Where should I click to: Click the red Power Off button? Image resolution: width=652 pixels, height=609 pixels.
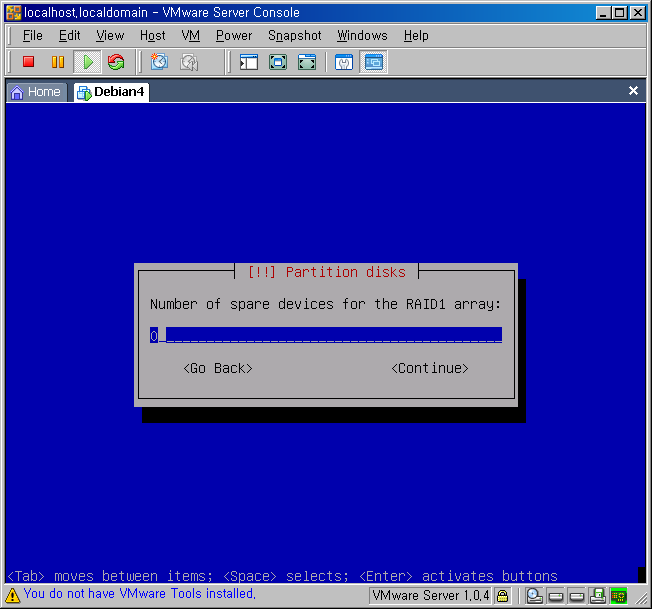(29, 62)
